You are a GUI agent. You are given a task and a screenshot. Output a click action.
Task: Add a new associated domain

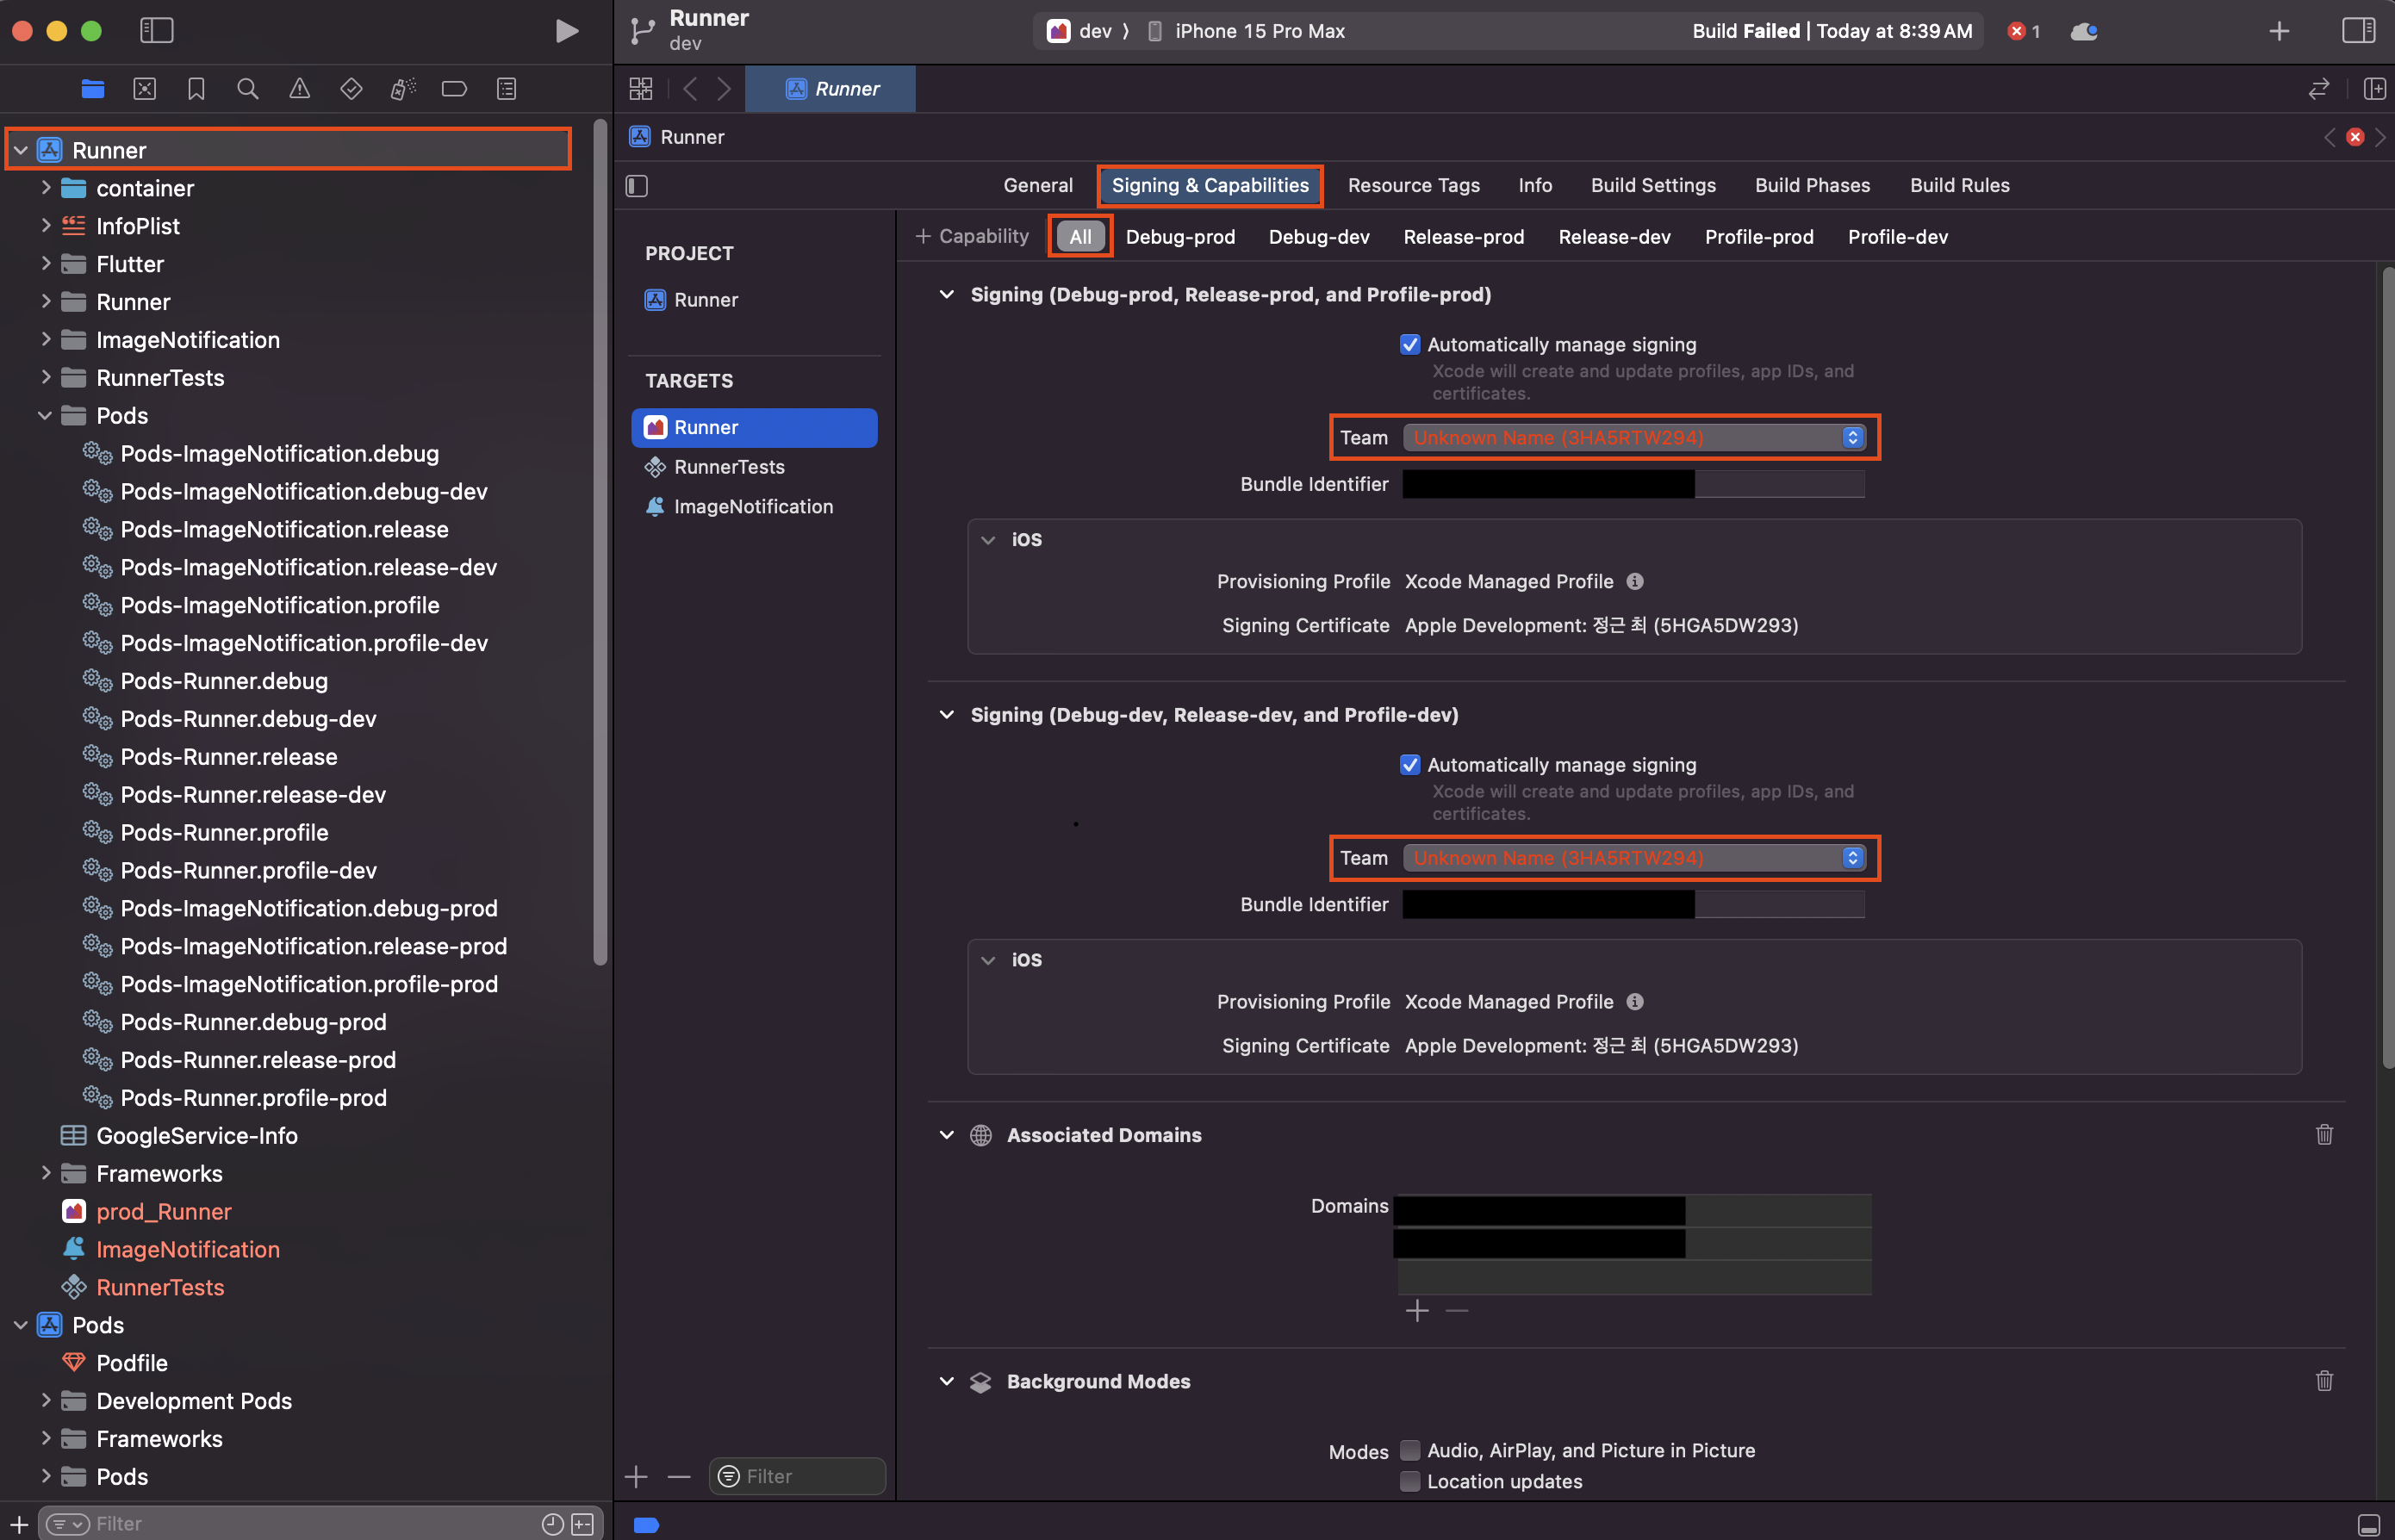[1417, 1310]
